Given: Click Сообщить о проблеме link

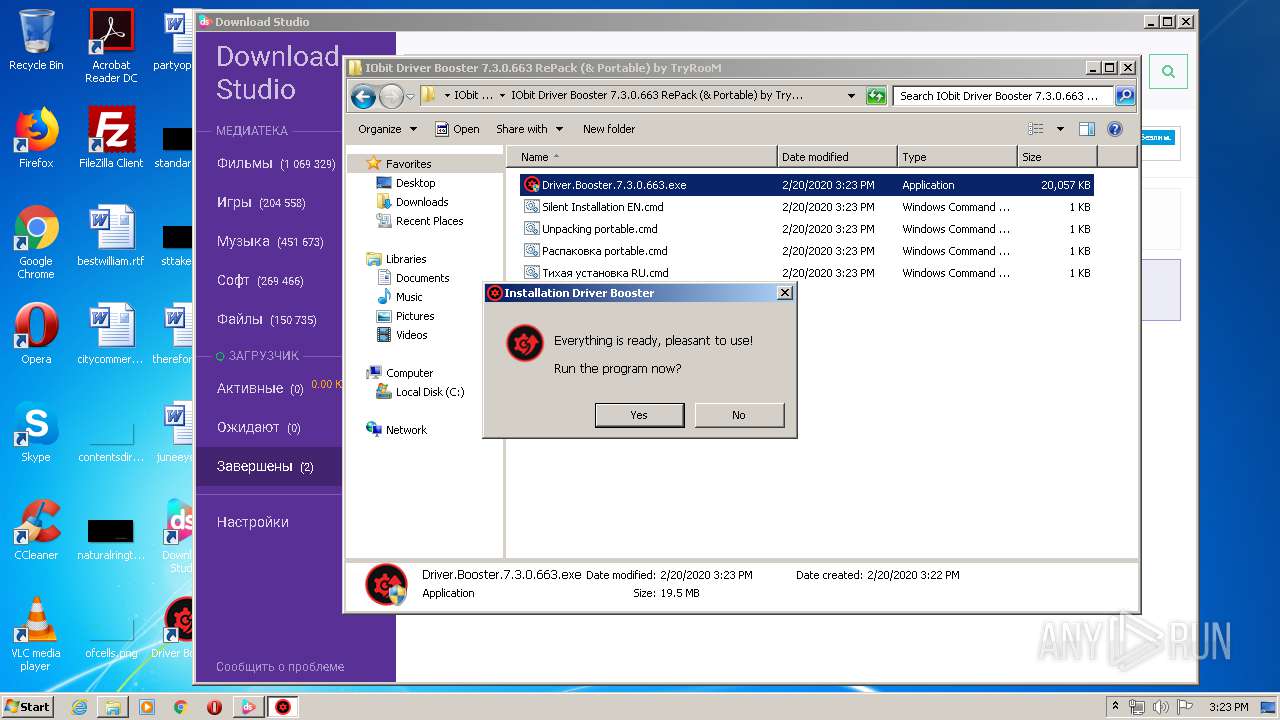Looking at the screenshot, I should tap(280, 667).
